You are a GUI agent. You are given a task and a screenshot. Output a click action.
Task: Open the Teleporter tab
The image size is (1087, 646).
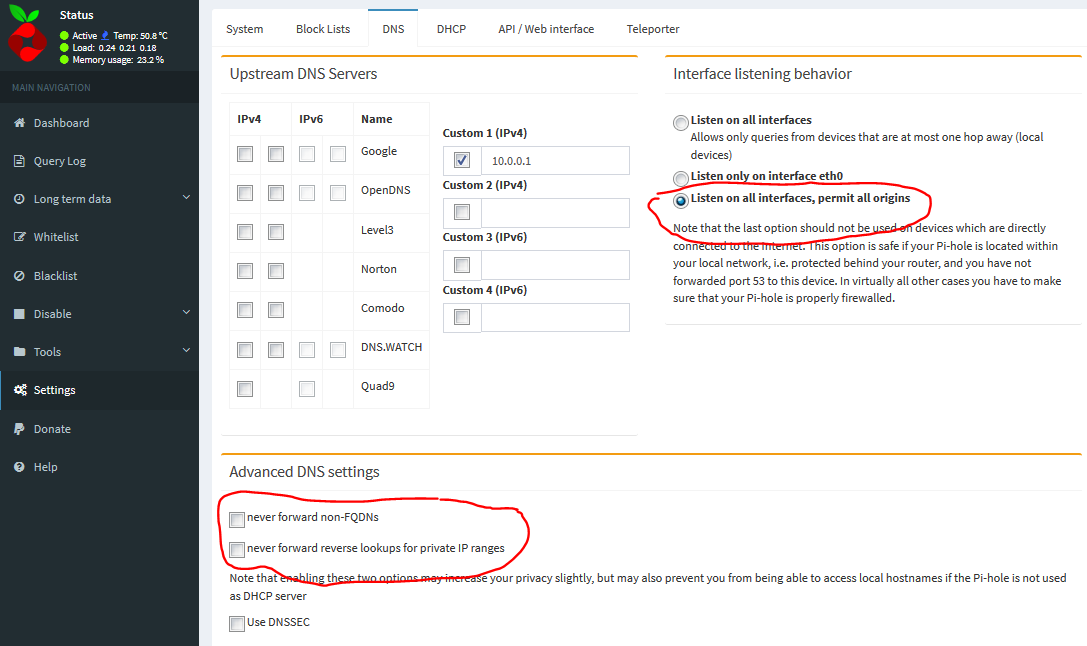coord(653,29)
